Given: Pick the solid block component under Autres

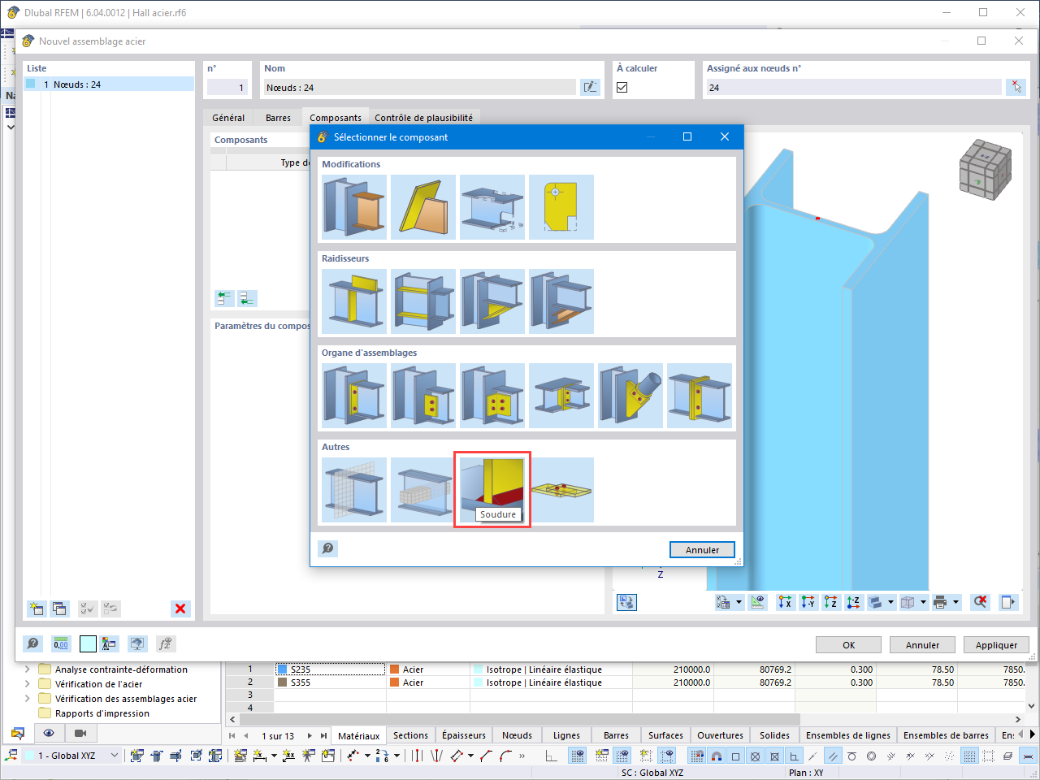Looking at the screenshot, I should click(x=423, y=489).
